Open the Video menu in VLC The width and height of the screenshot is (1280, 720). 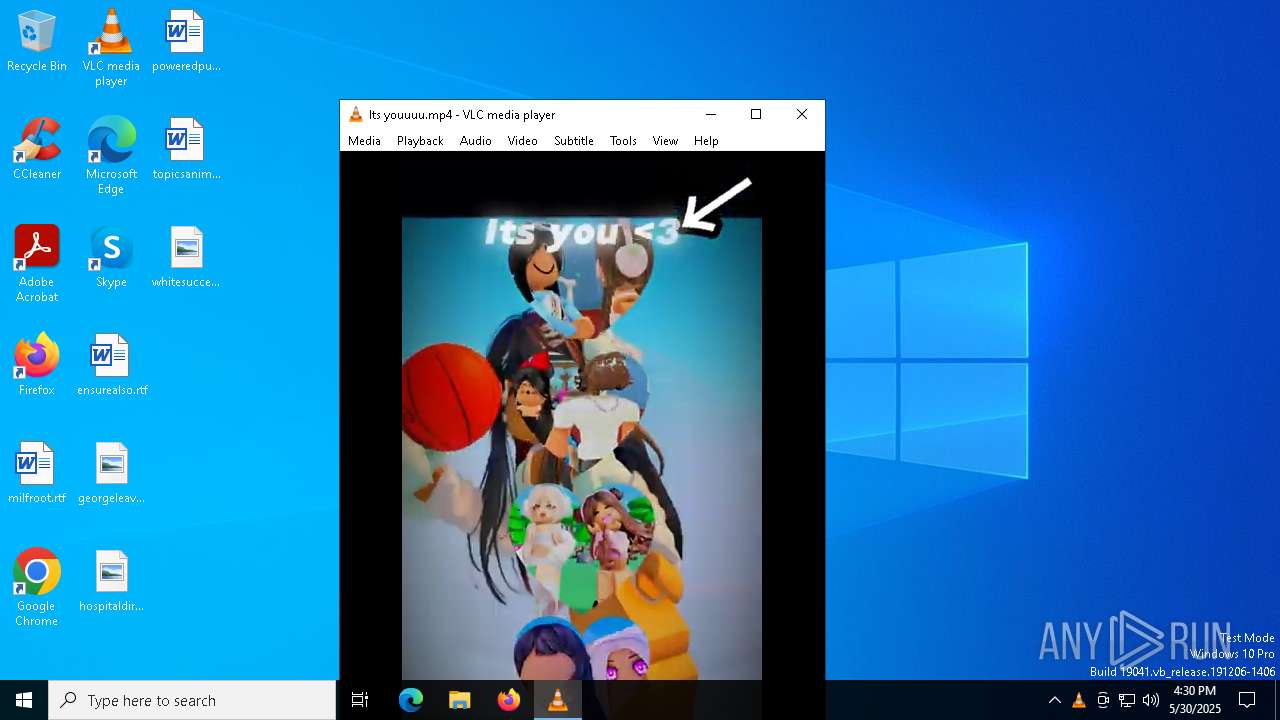click(522, 141)
